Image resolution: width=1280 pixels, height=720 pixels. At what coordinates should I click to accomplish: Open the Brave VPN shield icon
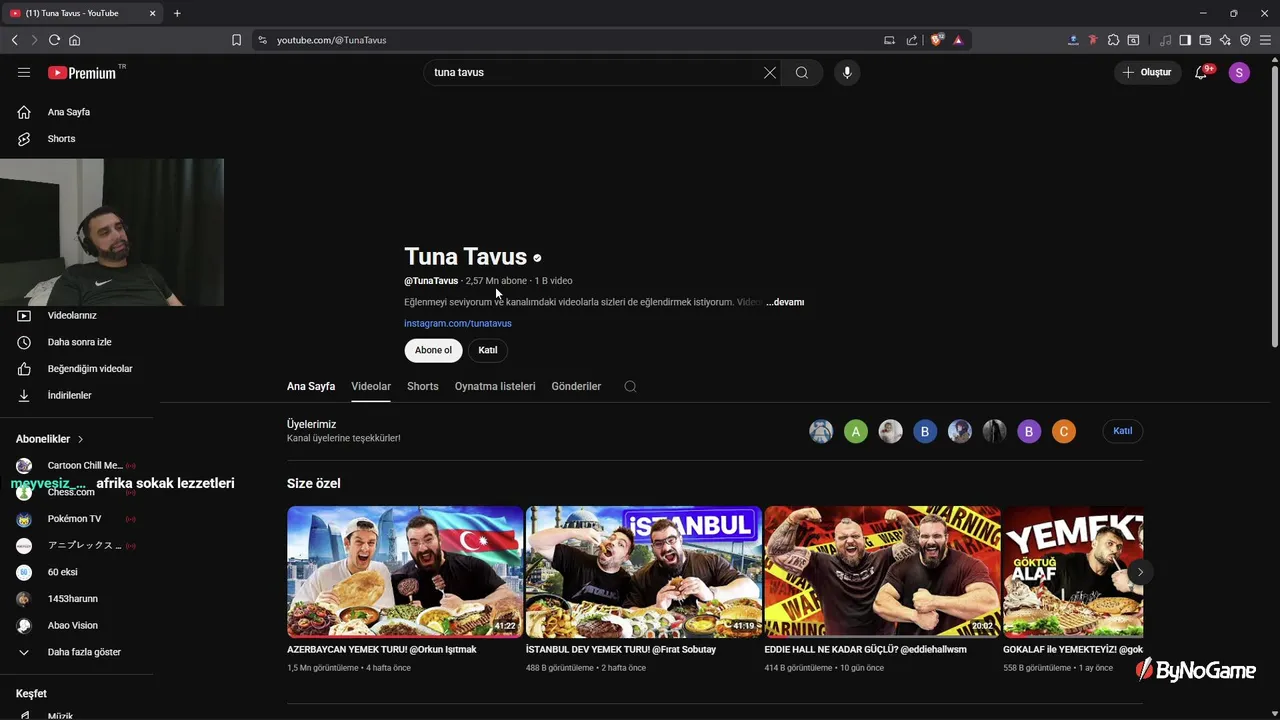pos(1245,40)
